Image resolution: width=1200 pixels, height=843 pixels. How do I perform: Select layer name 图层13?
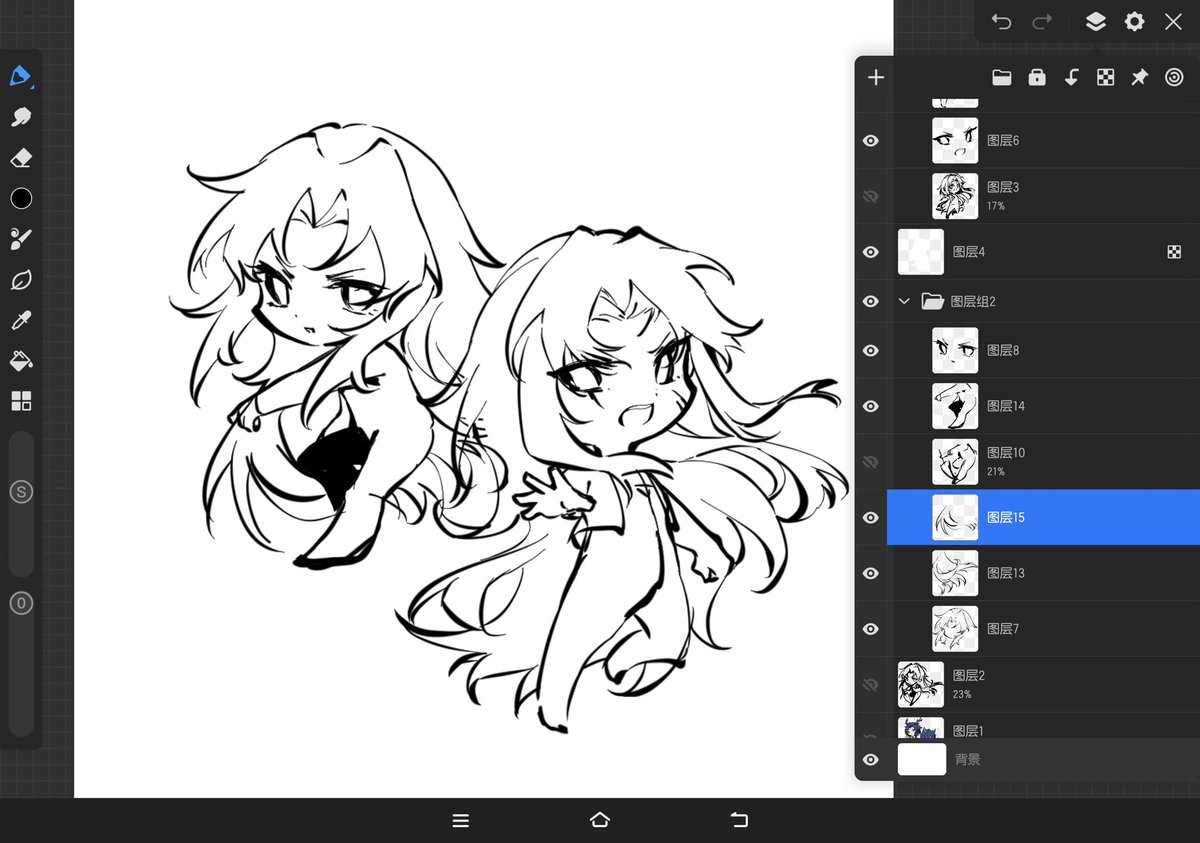[x=1006, y=573]
